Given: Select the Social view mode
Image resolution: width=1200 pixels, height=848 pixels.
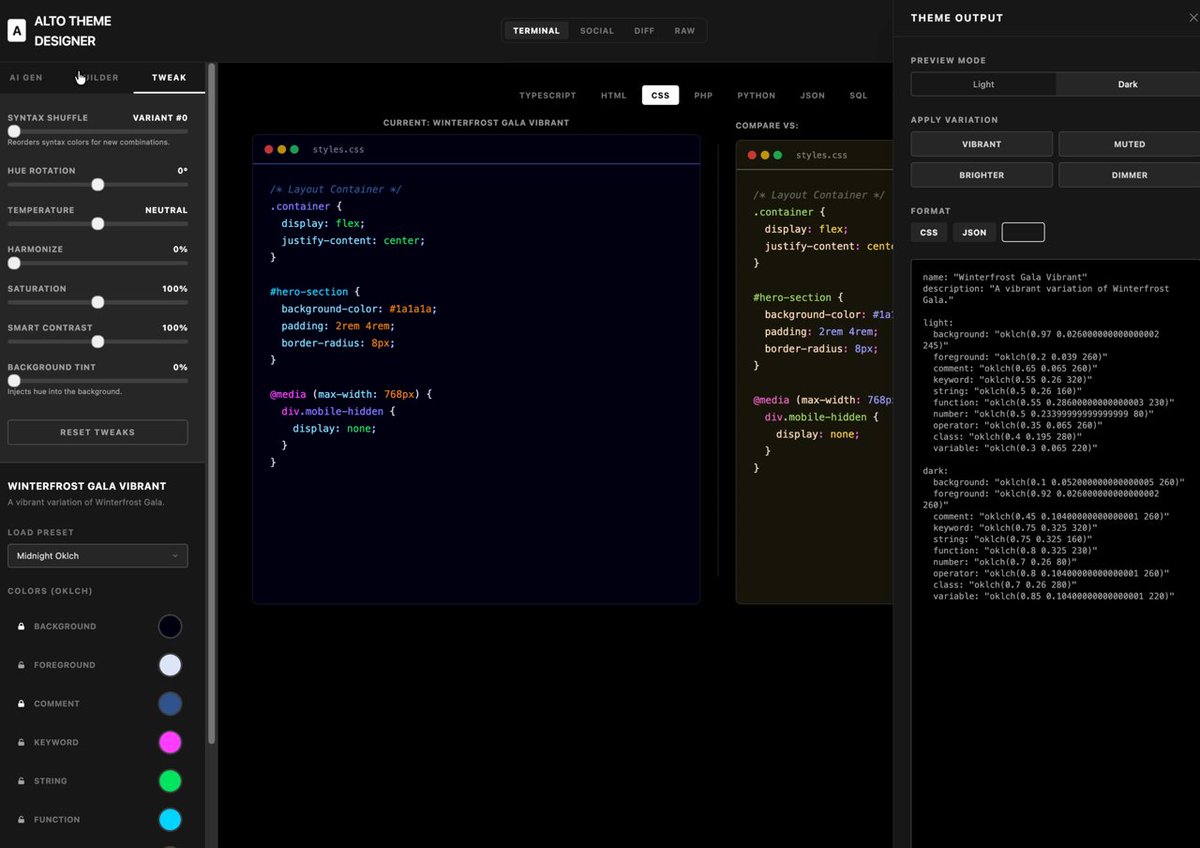Looking at the screenshot, I should 597,31.
